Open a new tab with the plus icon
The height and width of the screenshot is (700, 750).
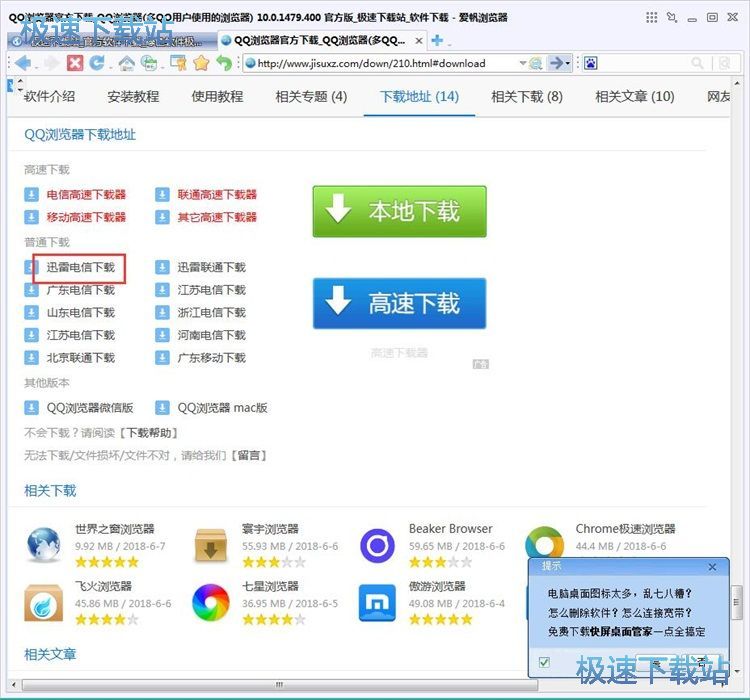[437, 41]
